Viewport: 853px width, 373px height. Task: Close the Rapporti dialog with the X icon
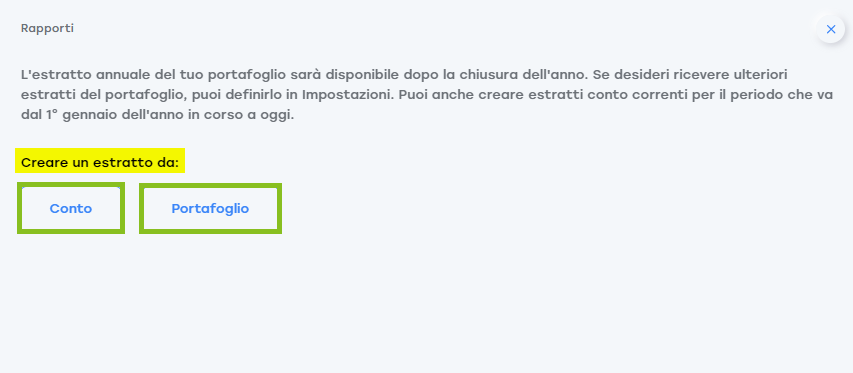pos(830,29)
